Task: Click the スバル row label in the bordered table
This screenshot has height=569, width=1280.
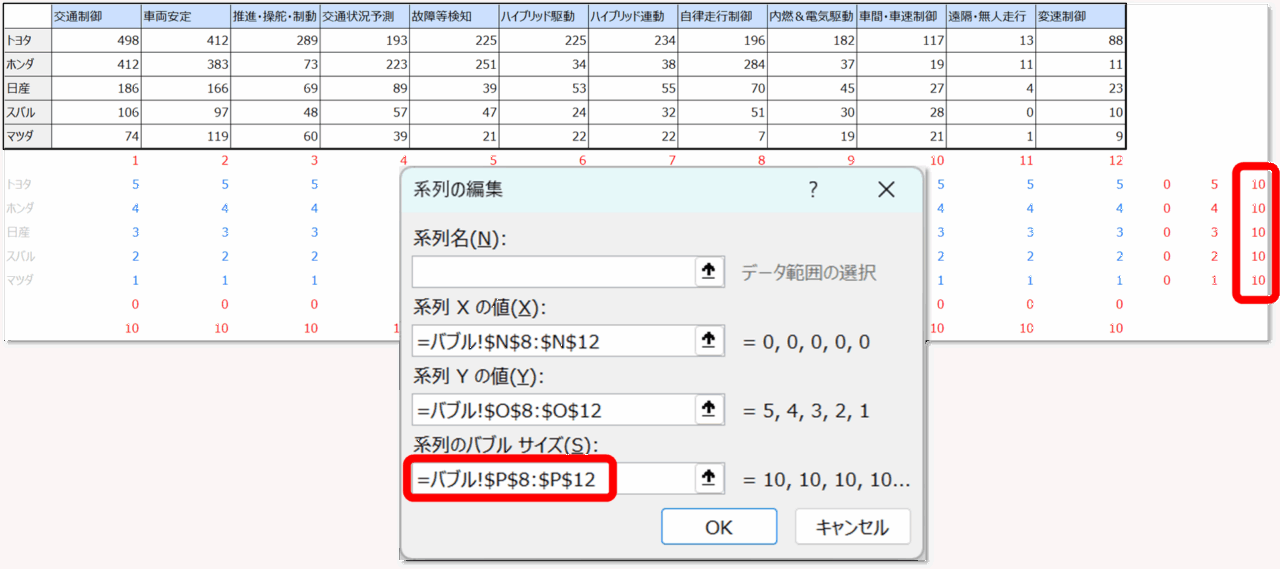Action: coord(27,112)
